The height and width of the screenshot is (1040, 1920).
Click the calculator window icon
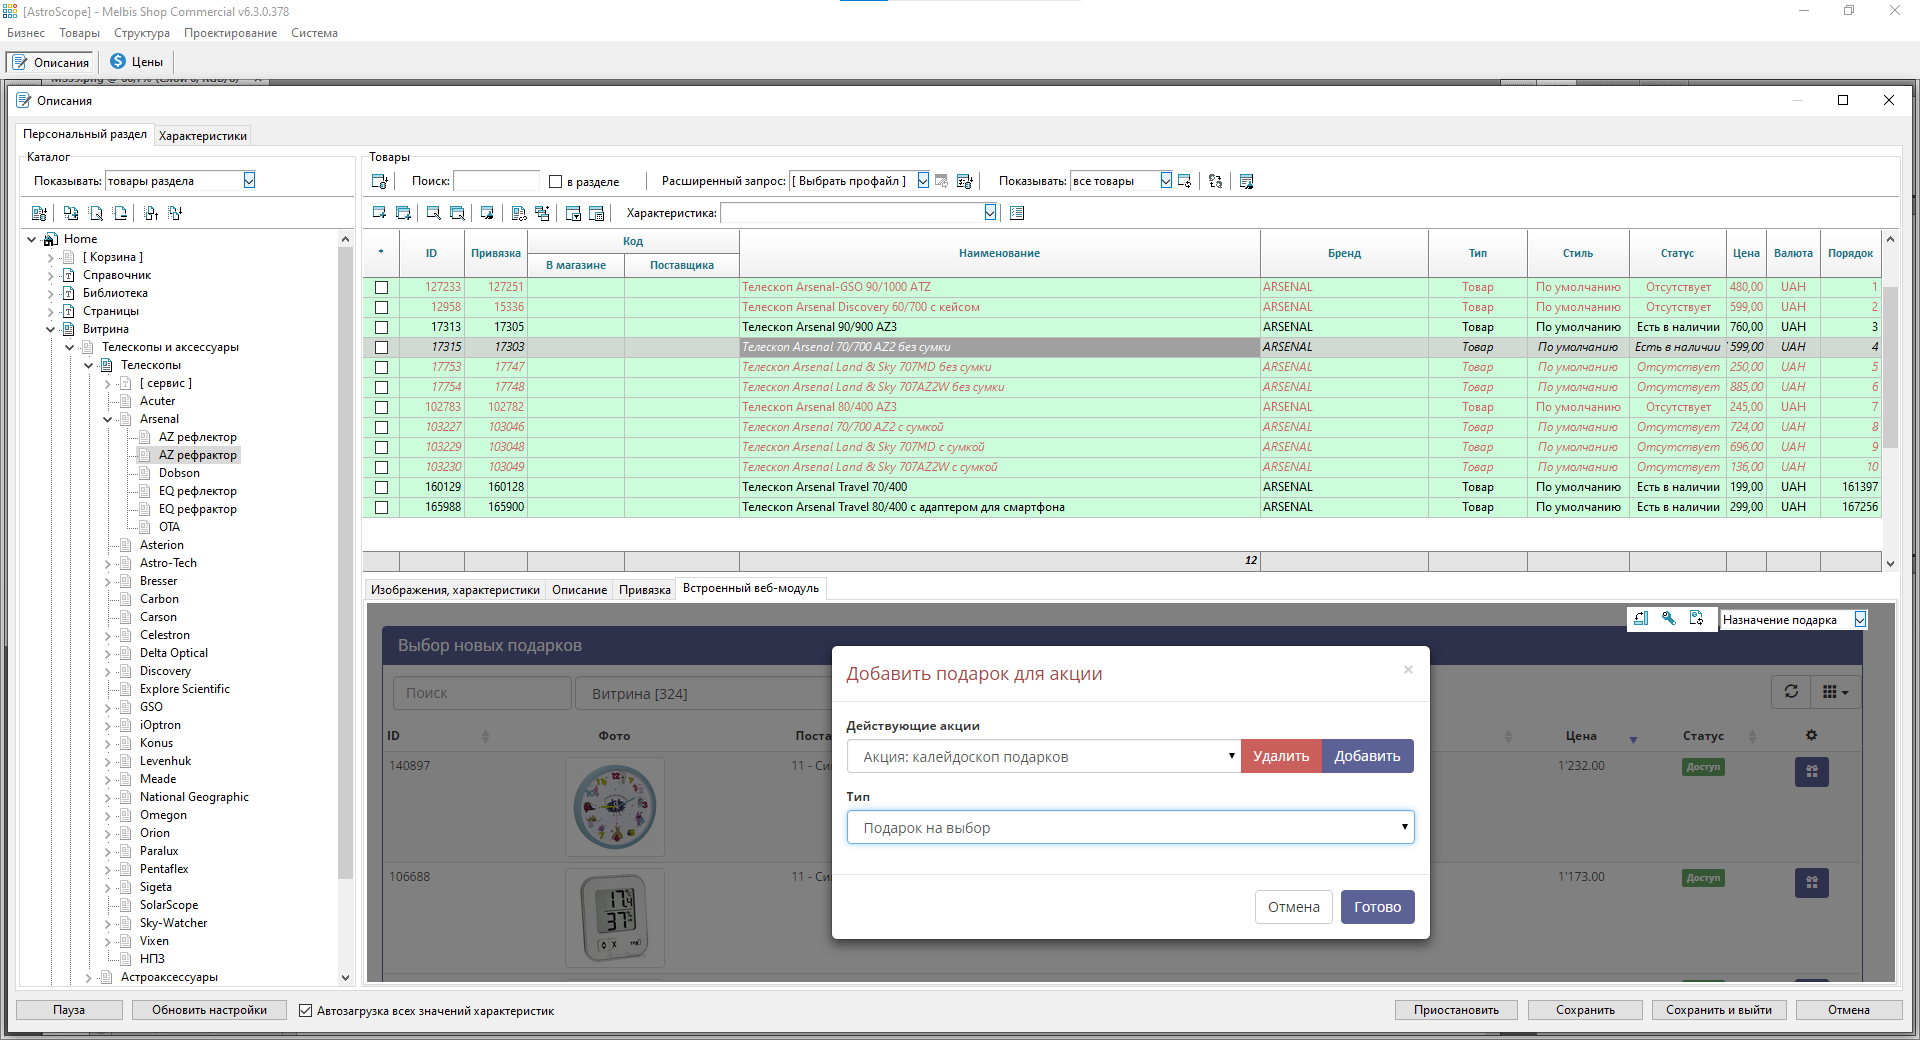[x=597, y=213]
